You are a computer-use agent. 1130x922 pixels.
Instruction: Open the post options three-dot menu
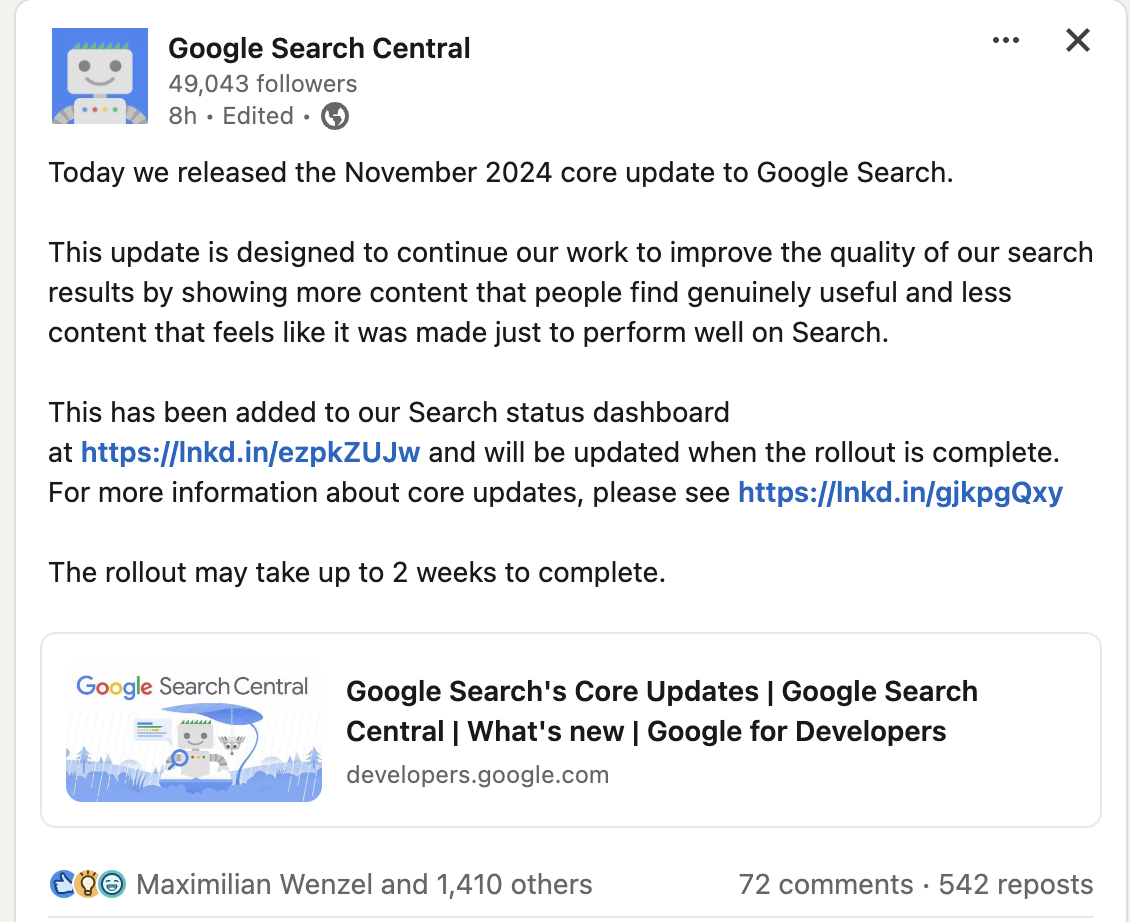tap(1006, 40)
